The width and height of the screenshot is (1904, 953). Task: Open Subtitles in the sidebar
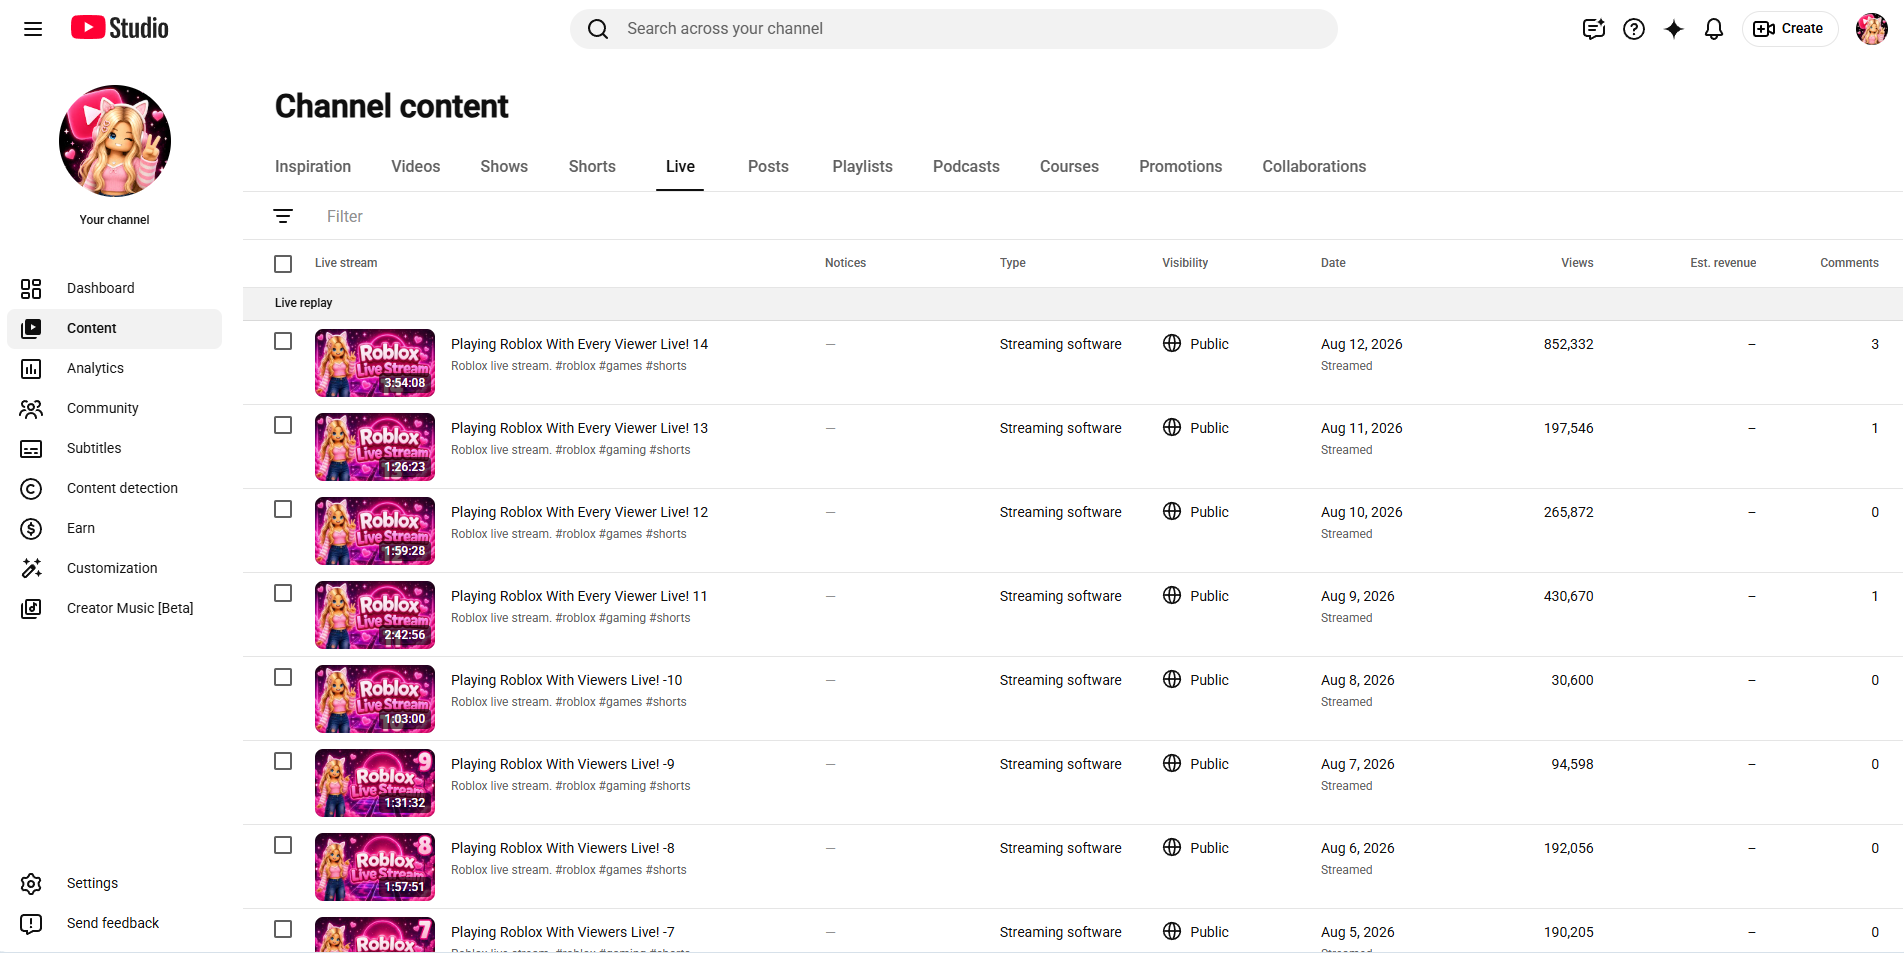[x=114, y=448]
